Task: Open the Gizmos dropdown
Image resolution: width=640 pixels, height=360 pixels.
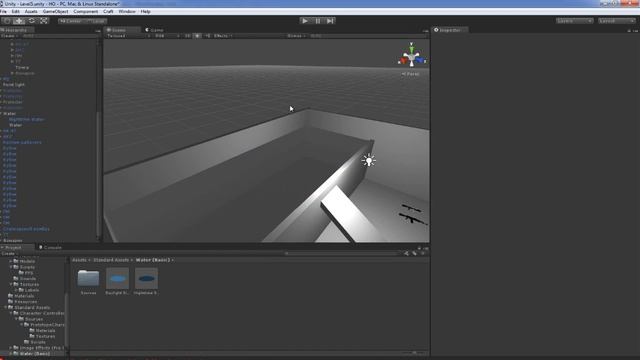Action: (296, 36)
